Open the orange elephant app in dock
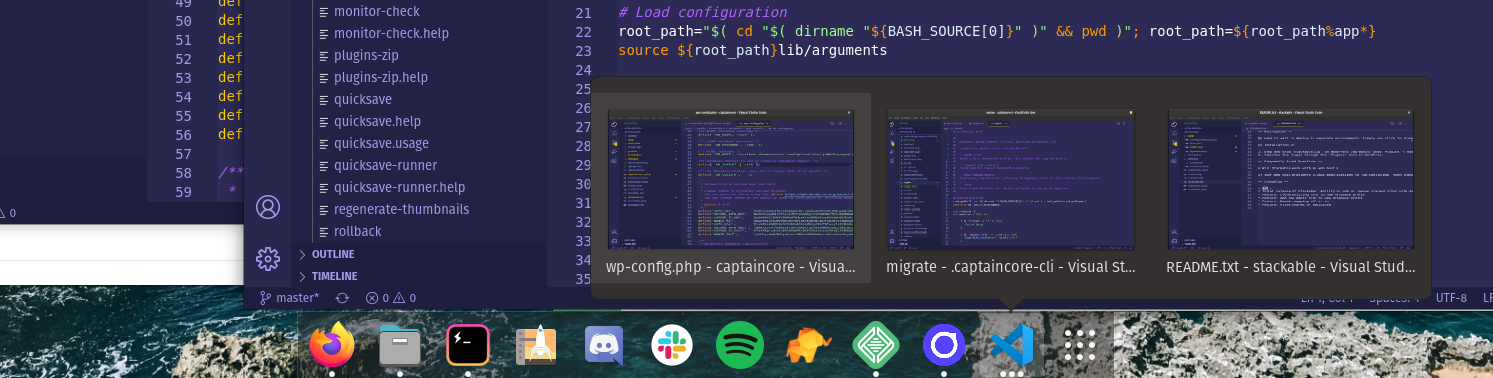Image resolution: width=1493 pixels, height=378 pixels. click(x=808, y=346)
